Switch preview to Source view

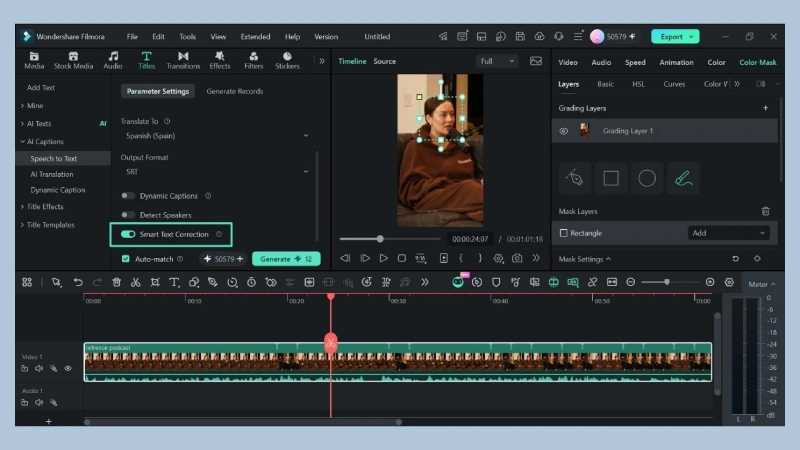[x=384, y=61]
